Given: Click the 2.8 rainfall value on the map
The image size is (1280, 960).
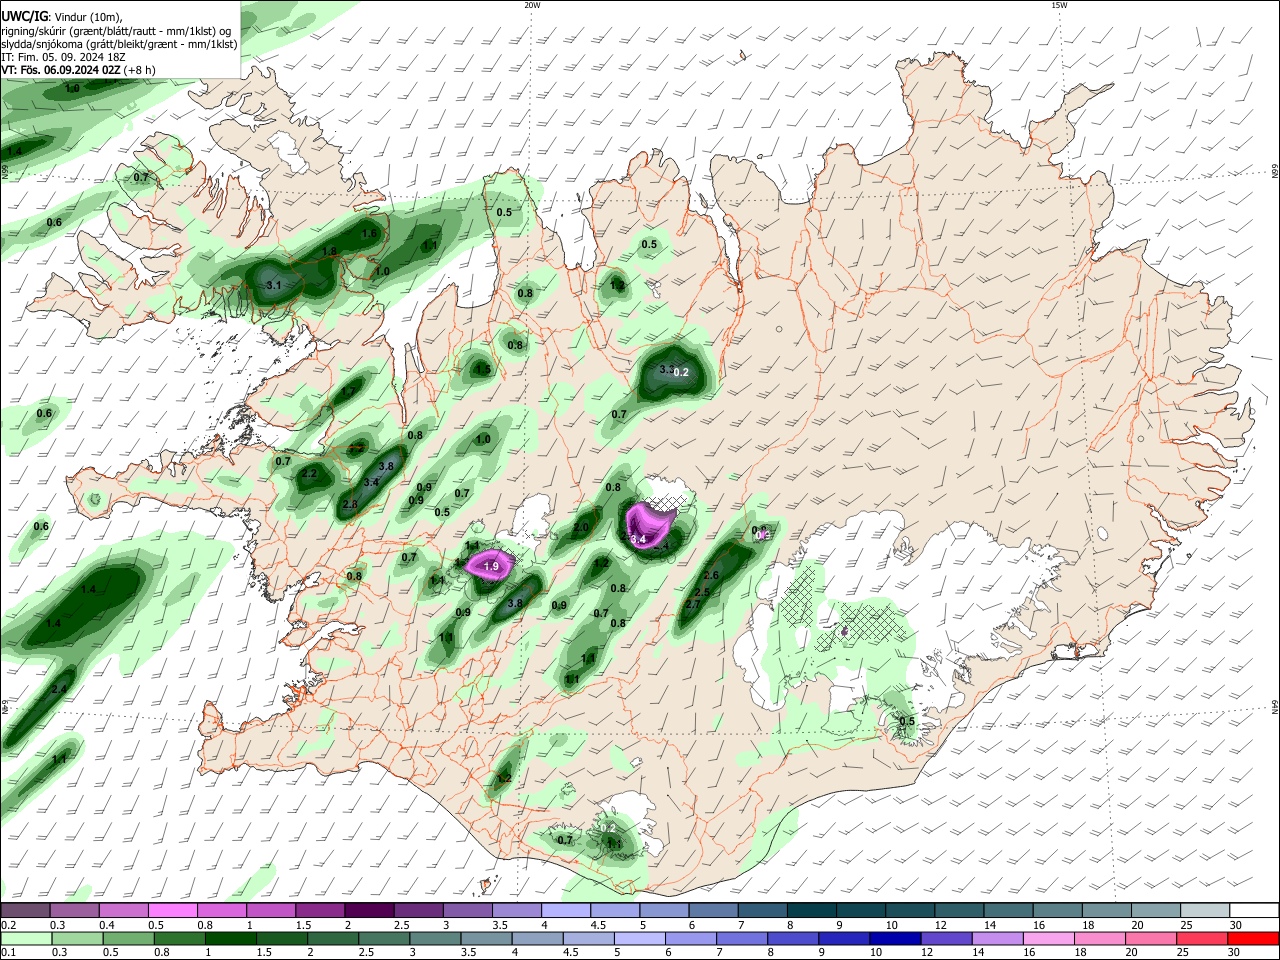Looking at the screenshot, I should click(x=350, y=505).
